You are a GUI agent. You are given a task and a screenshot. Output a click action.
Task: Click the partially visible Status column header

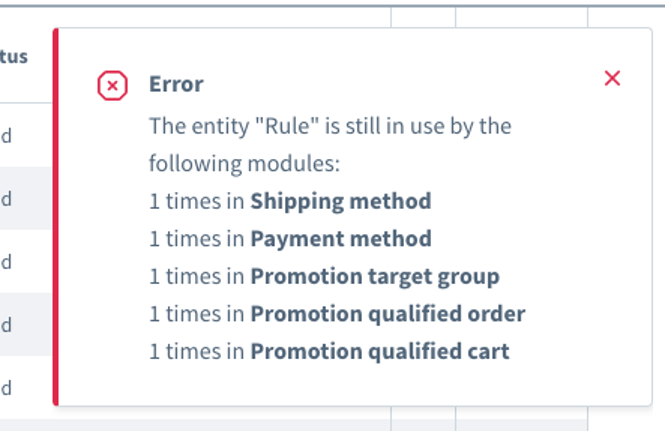[x=14, y=56]
